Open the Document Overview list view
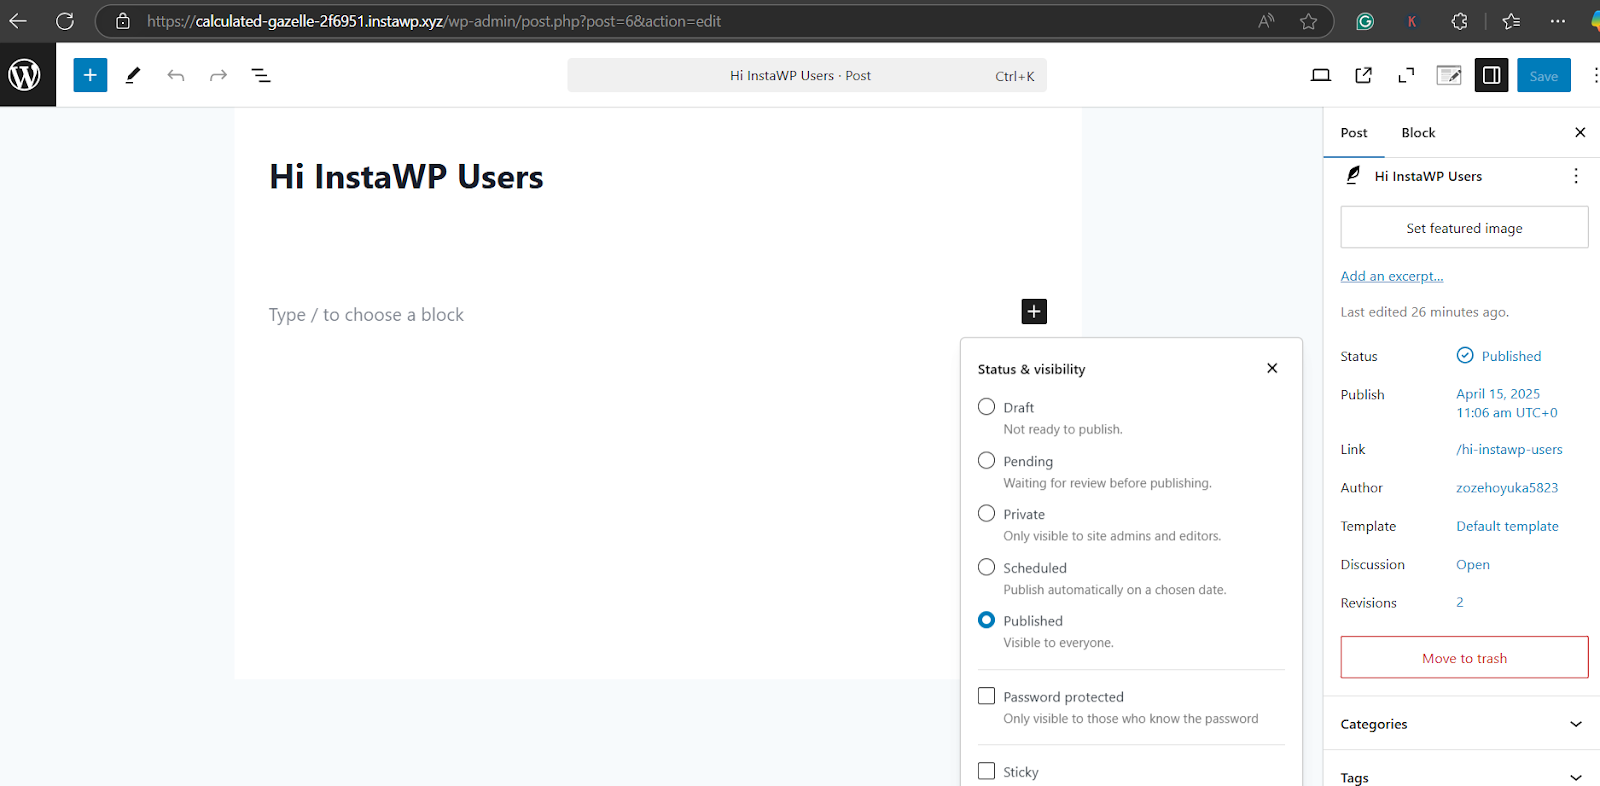This screenshot has height=786, width=1600. tap(261, 75)
